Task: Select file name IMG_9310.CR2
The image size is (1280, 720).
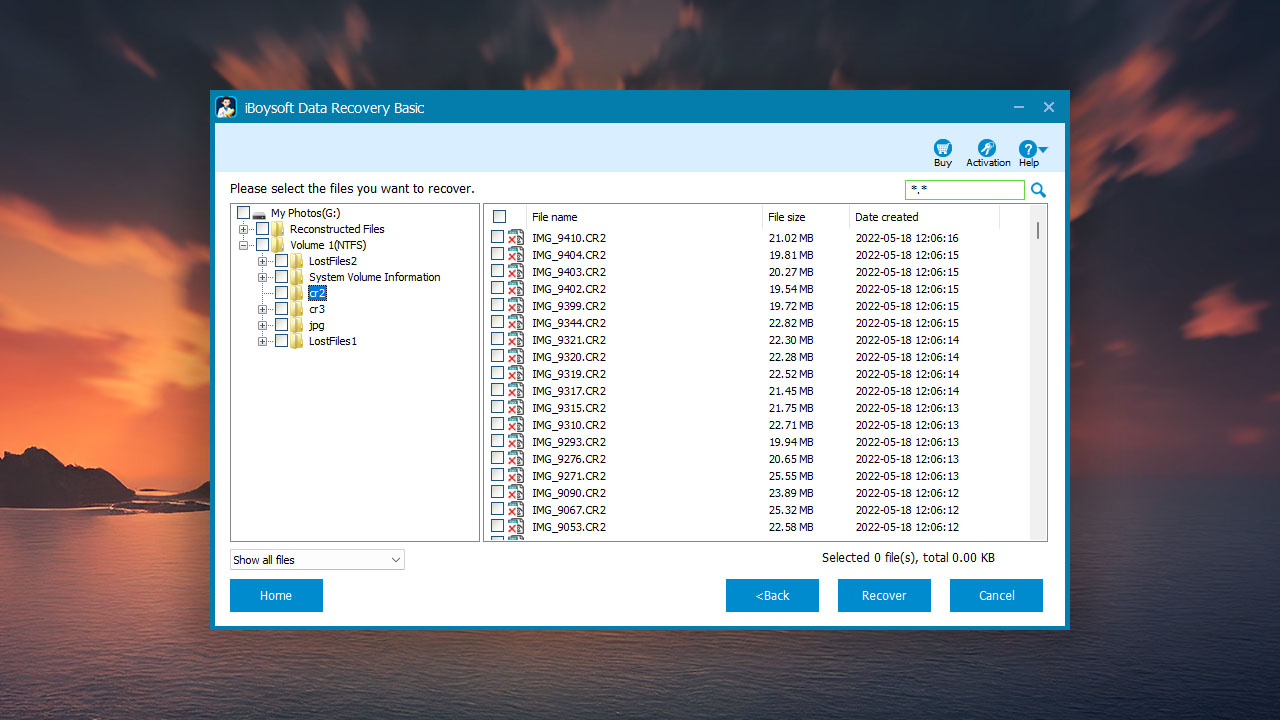Action: [x=569, y=425]
